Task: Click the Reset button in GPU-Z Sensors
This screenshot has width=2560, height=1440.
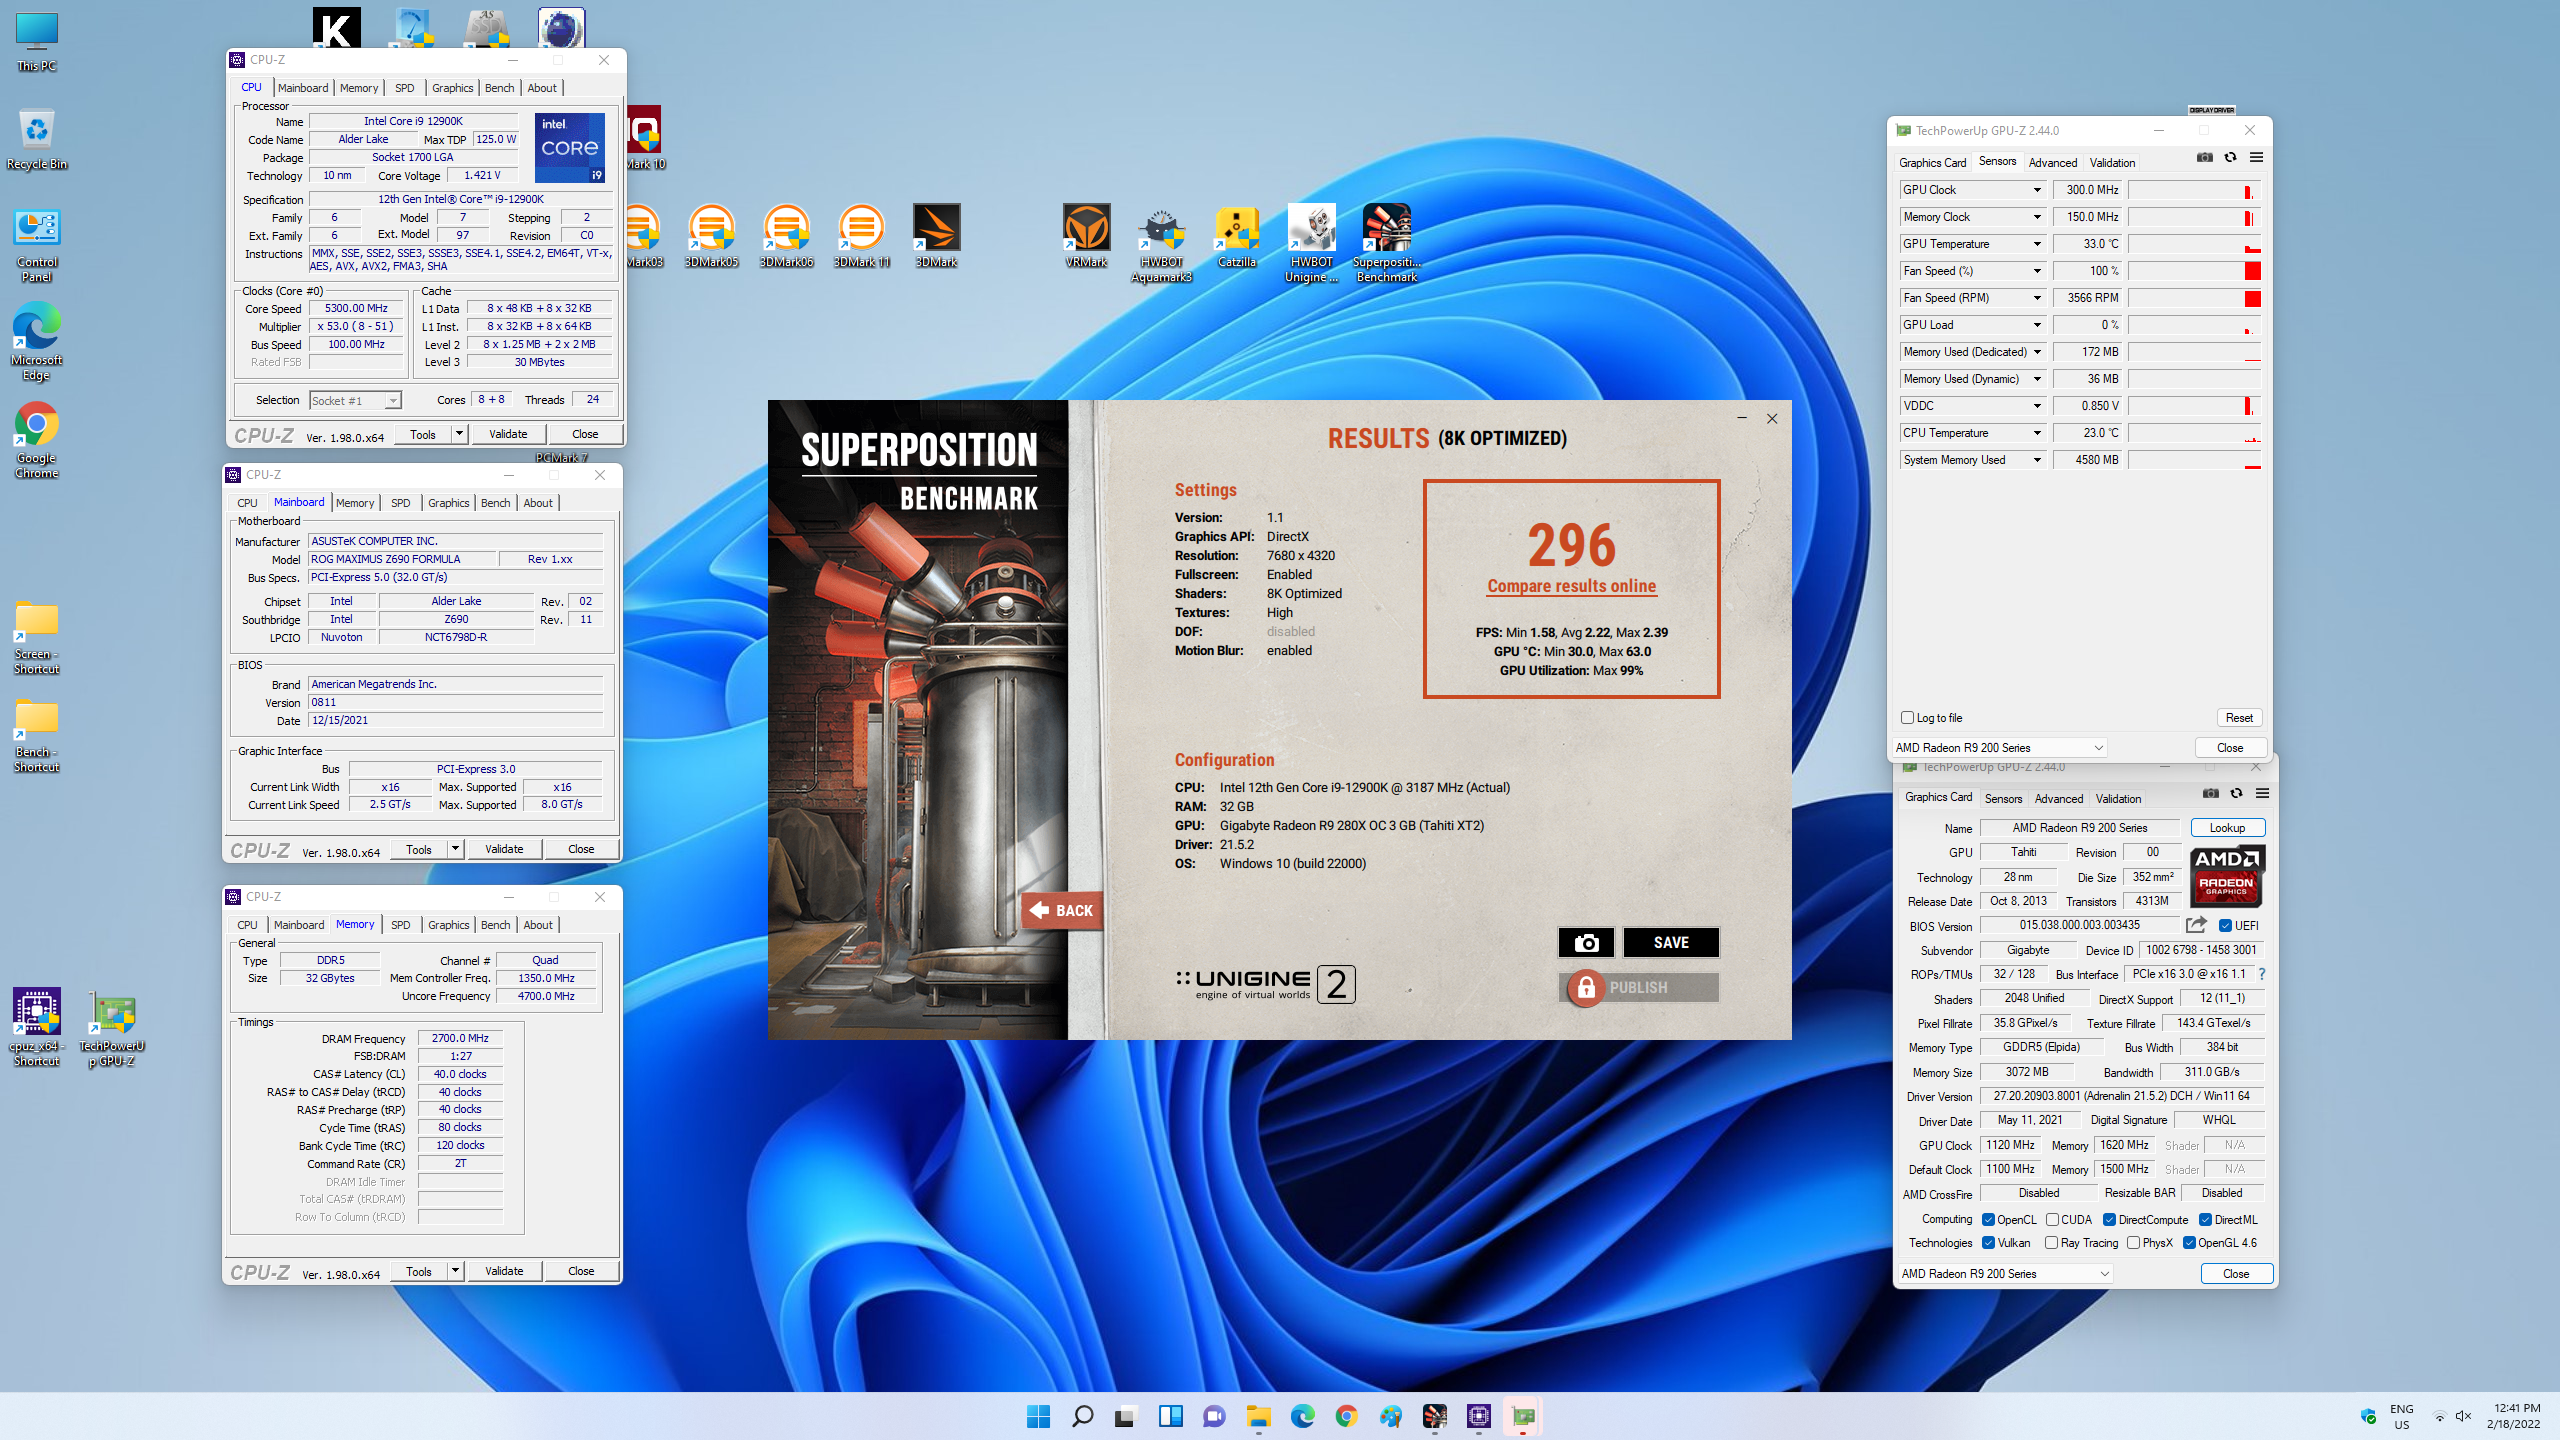Action: pos(2239,718)
